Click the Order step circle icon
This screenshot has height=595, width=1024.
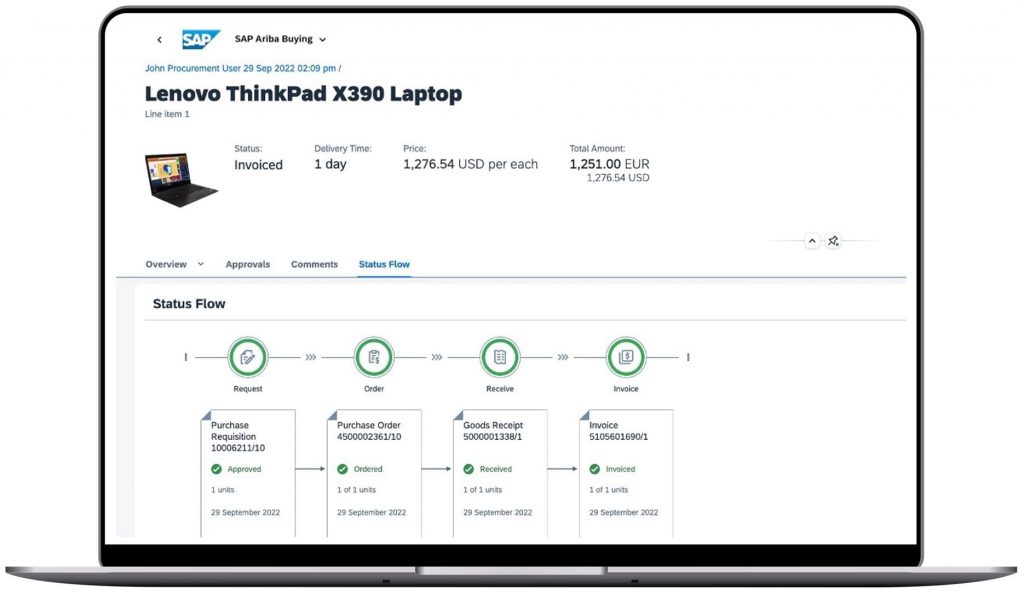click(x=374, y=357)
